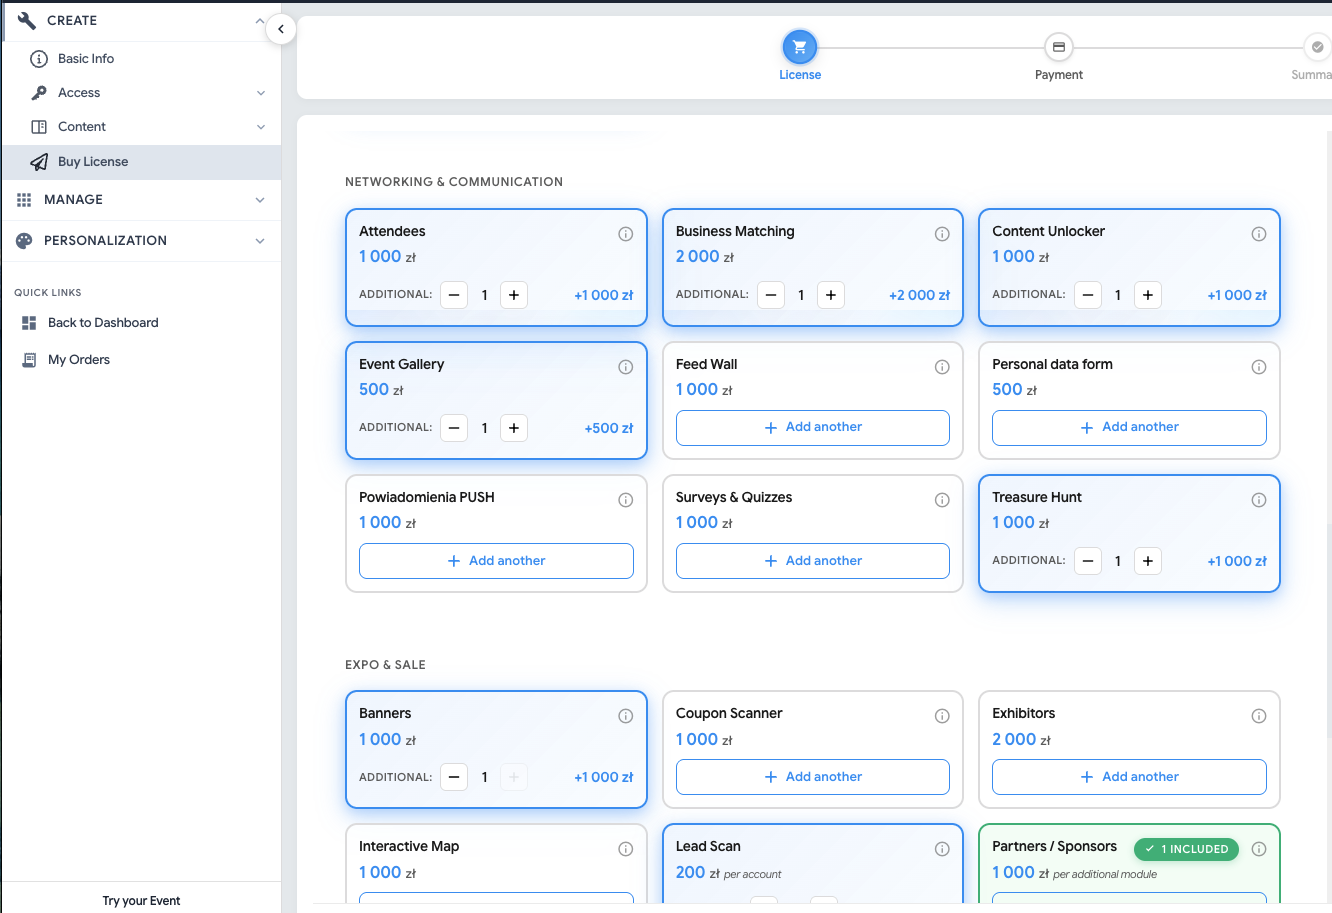Increase Event Gallery quantity with plus

tap(514, 428)
